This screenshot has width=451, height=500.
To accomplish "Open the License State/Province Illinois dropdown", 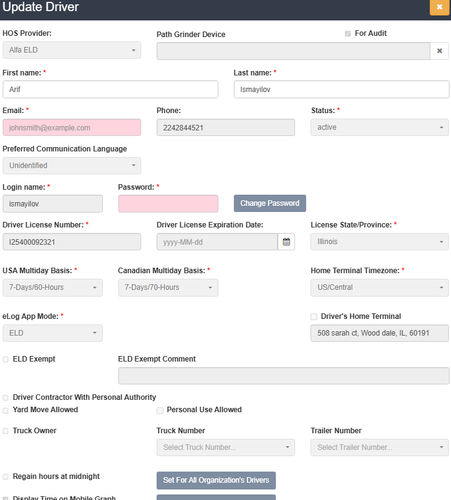I will tap(379, 242).
